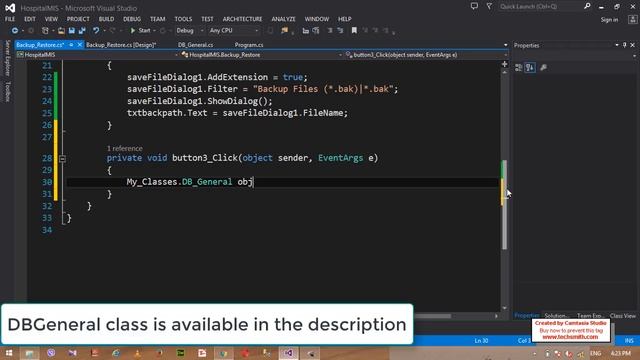Pin the Backup_Restore.cs tab

point(71,45)
